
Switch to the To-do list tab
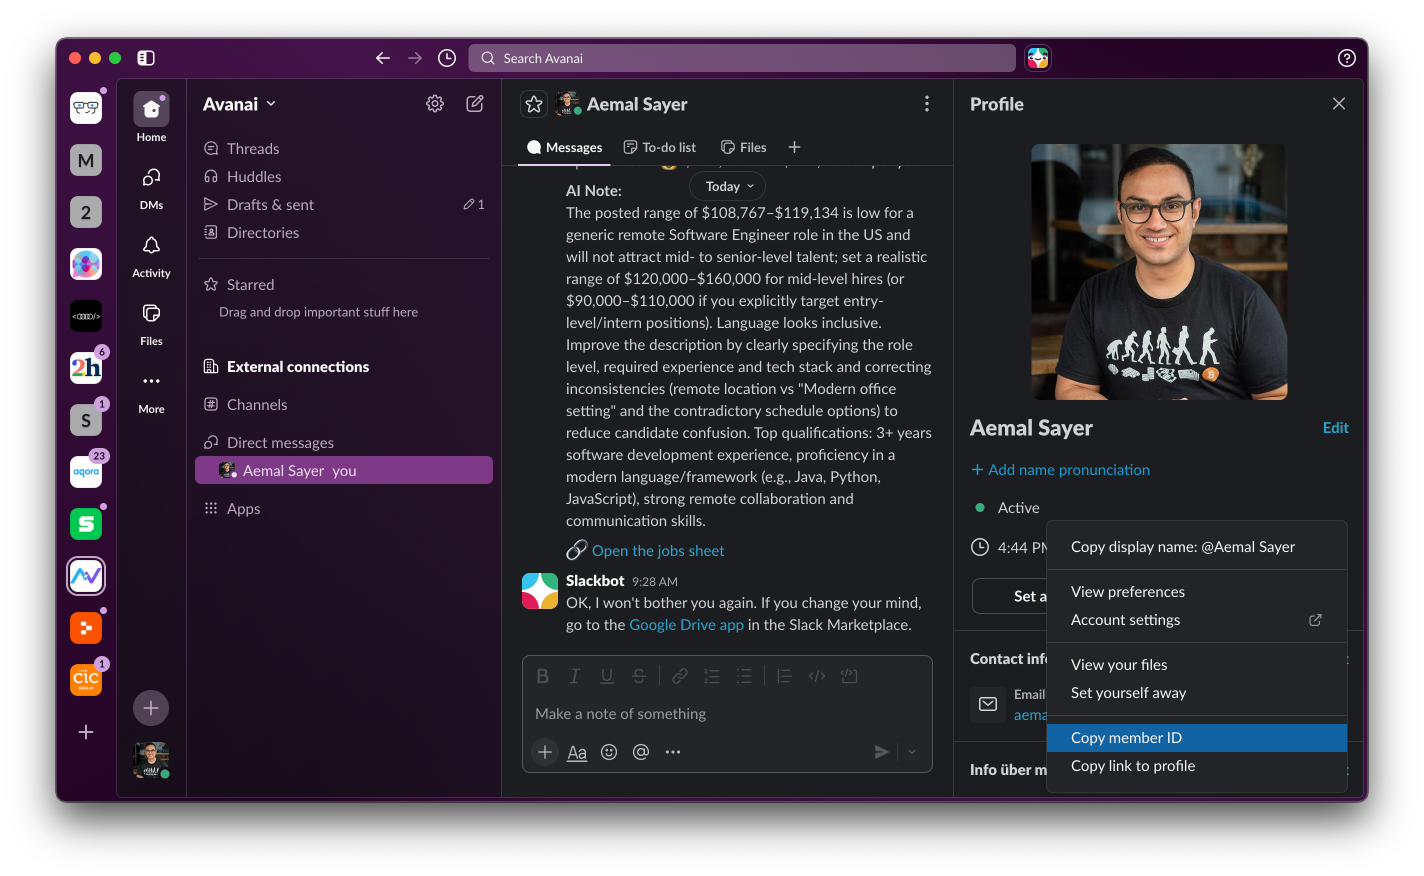(660, 147)
